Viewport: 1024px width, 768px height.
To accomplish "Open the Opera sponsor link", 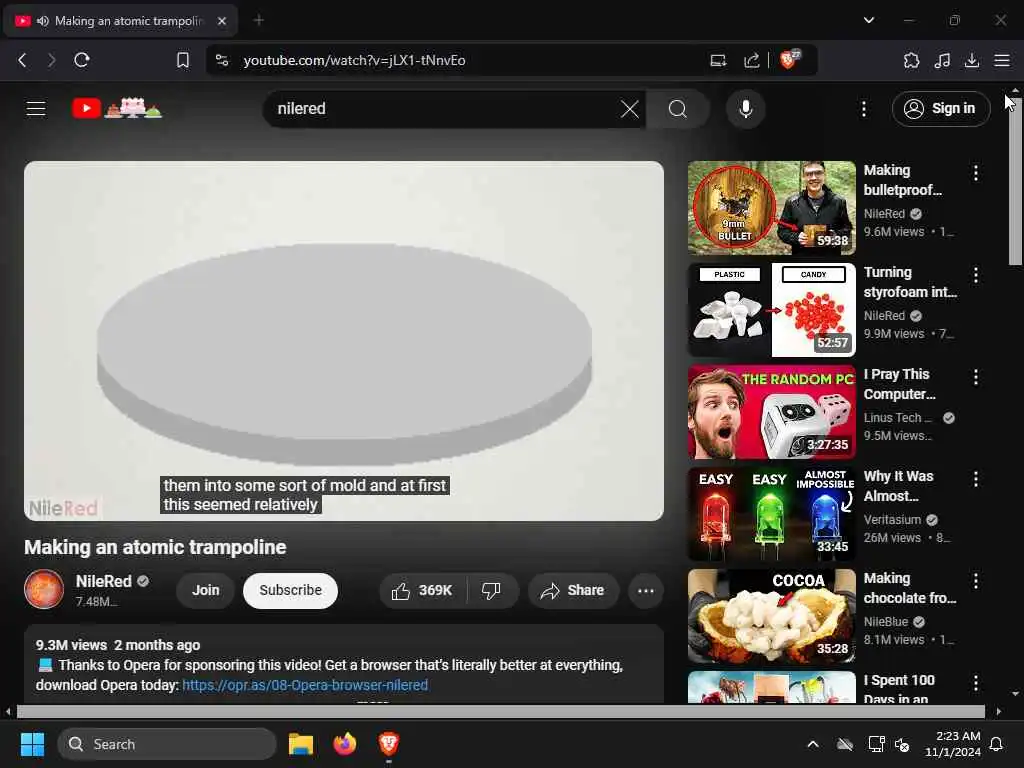I will point(305,685).
